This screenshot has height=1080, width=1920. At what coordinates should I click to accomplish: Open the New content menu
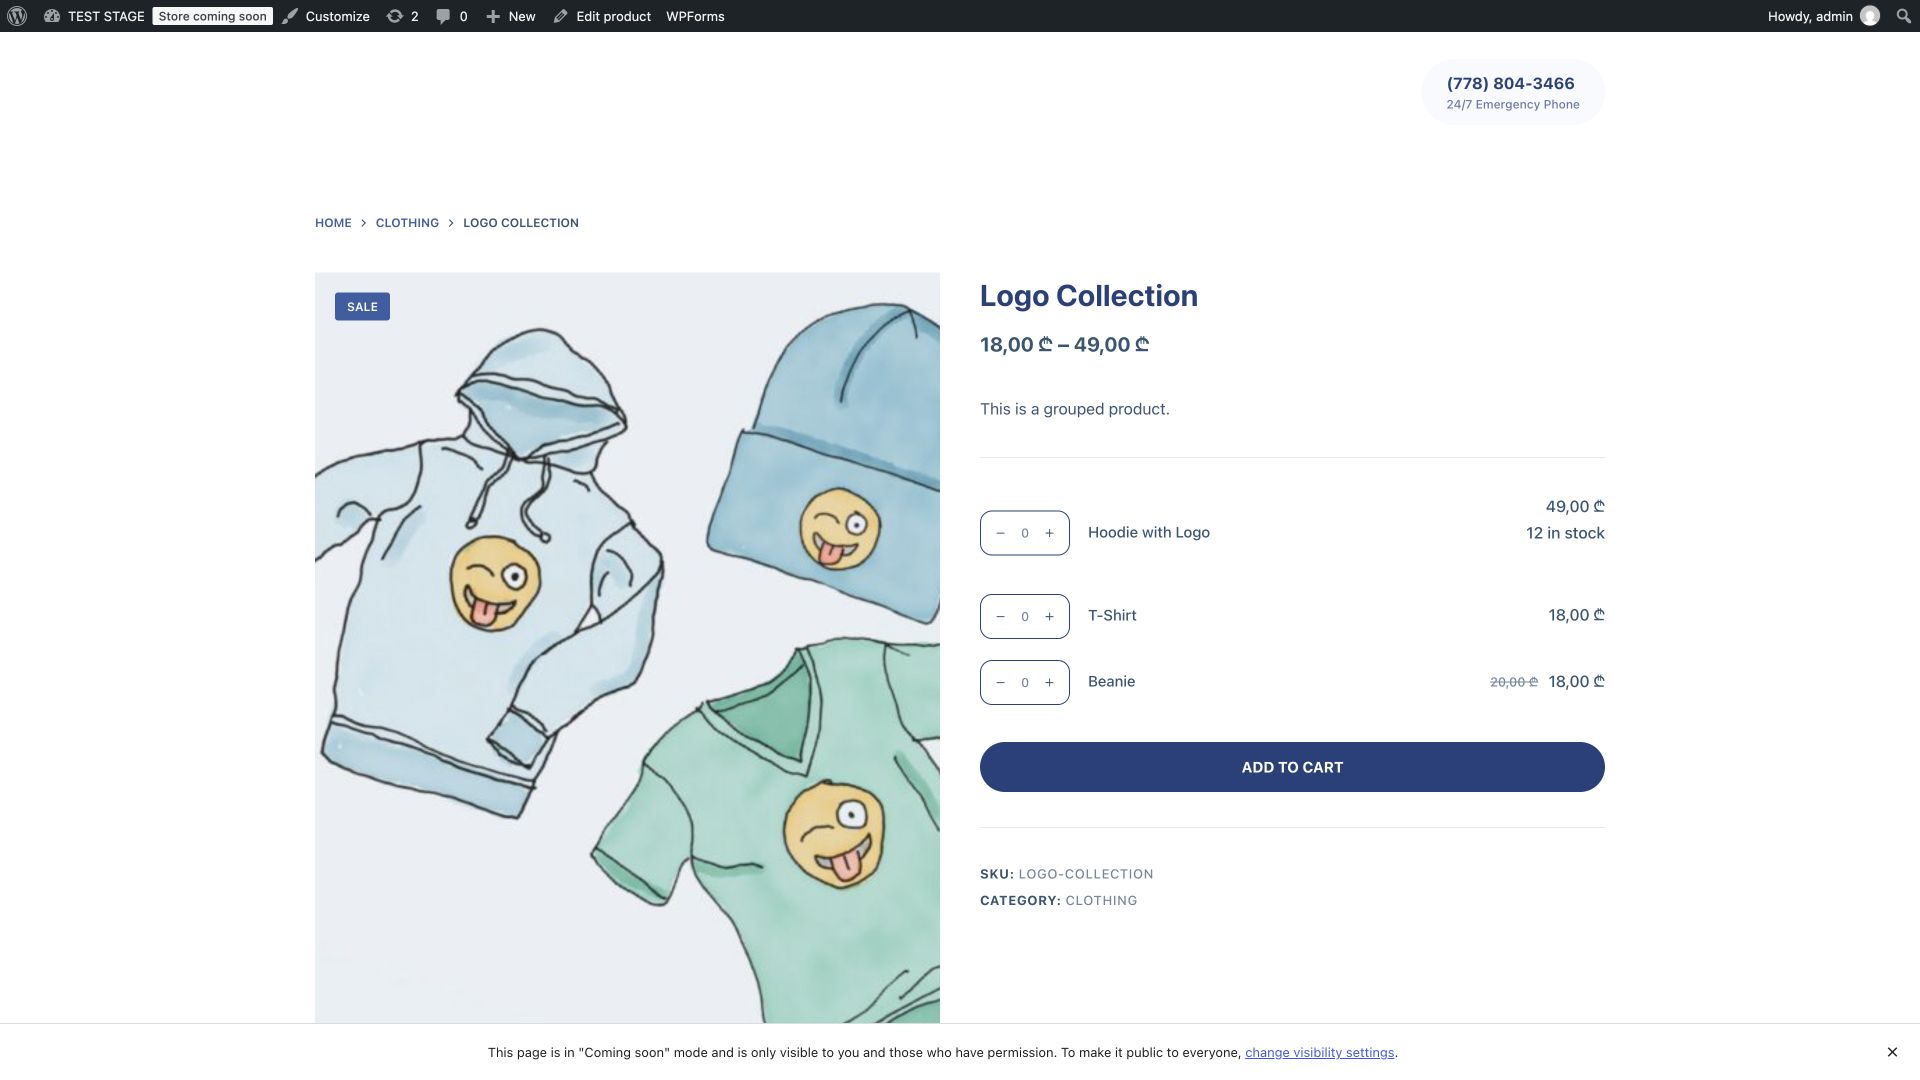click(511, 16)
